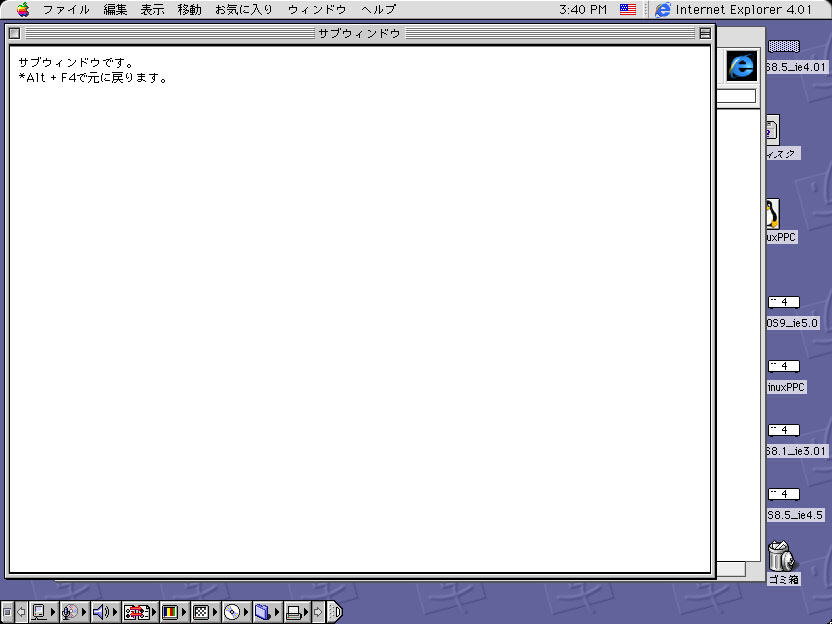832x624 pixels.
Task: Select the LinuxPPC penguin icon
Action: 773,214
